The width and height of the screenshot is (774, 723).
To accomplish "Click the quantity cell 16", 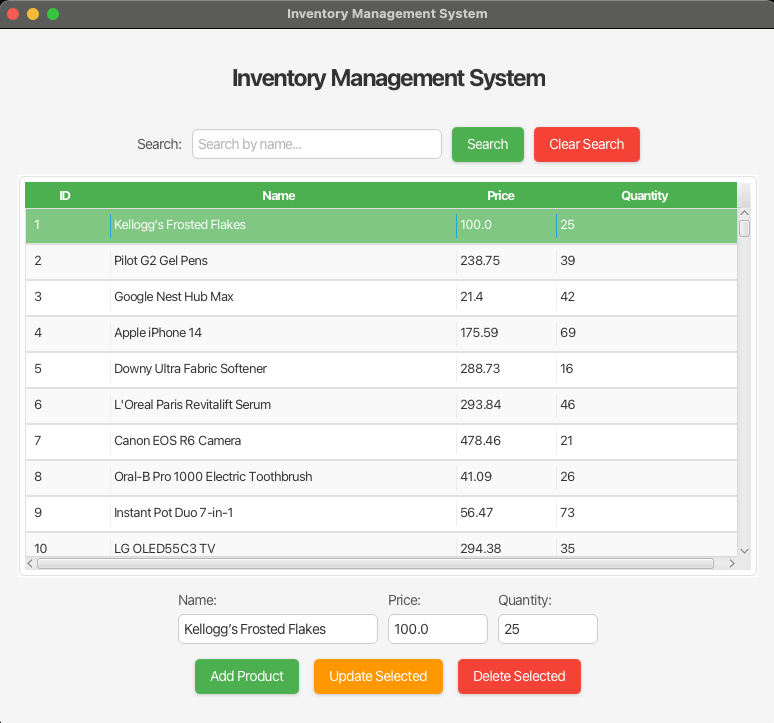I will [x=647, y=370].
